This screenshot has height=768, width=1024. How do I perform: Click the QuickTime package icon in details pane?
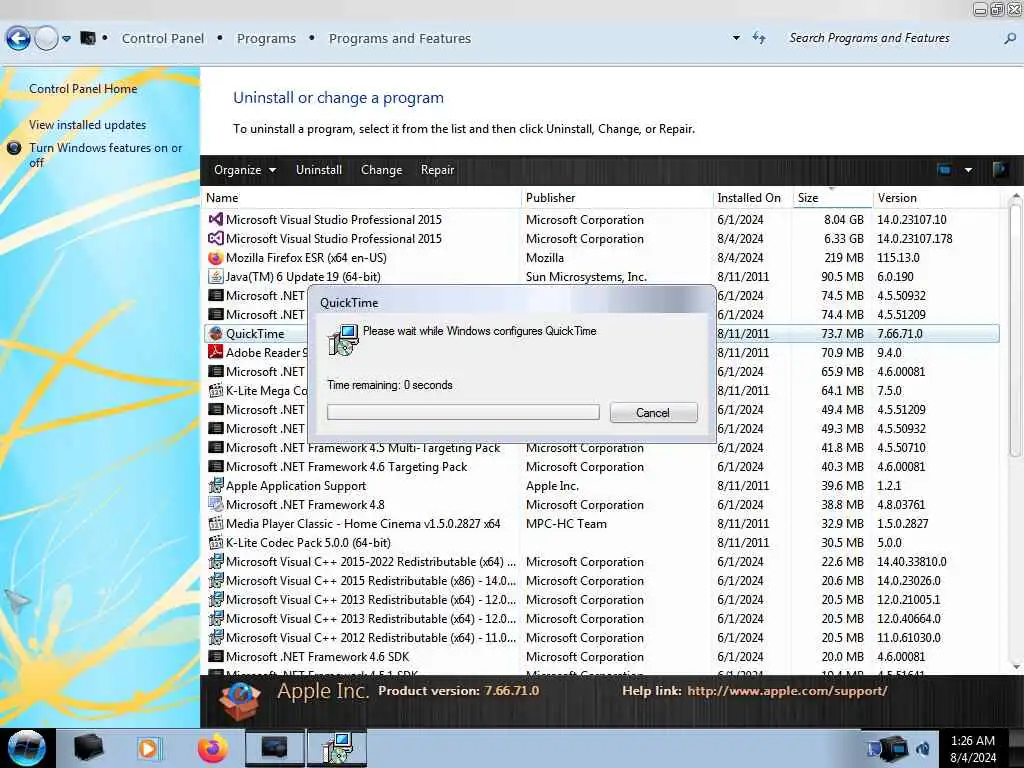coord(240,701)
